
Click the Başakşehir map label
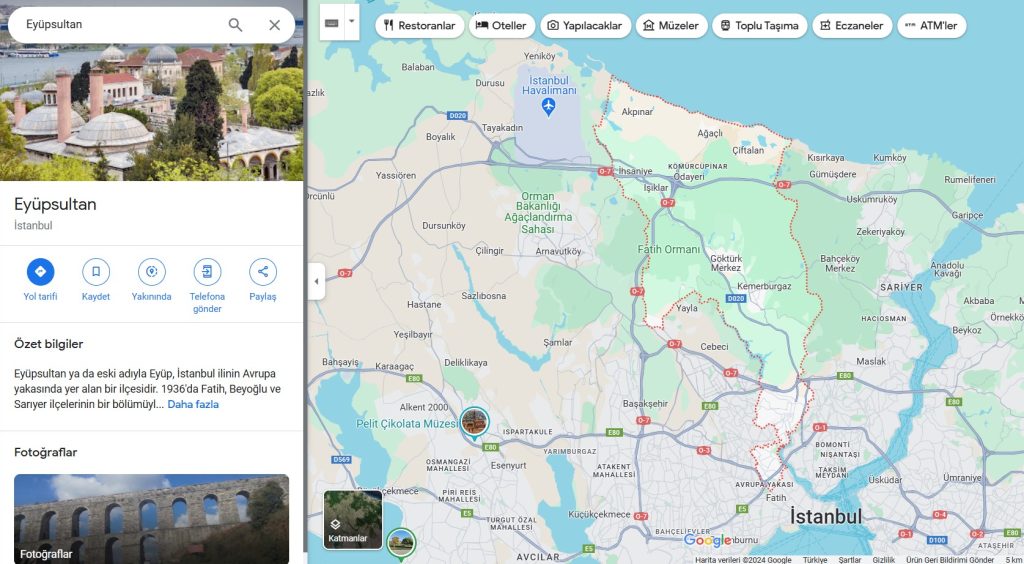click(x=645, y=404)
